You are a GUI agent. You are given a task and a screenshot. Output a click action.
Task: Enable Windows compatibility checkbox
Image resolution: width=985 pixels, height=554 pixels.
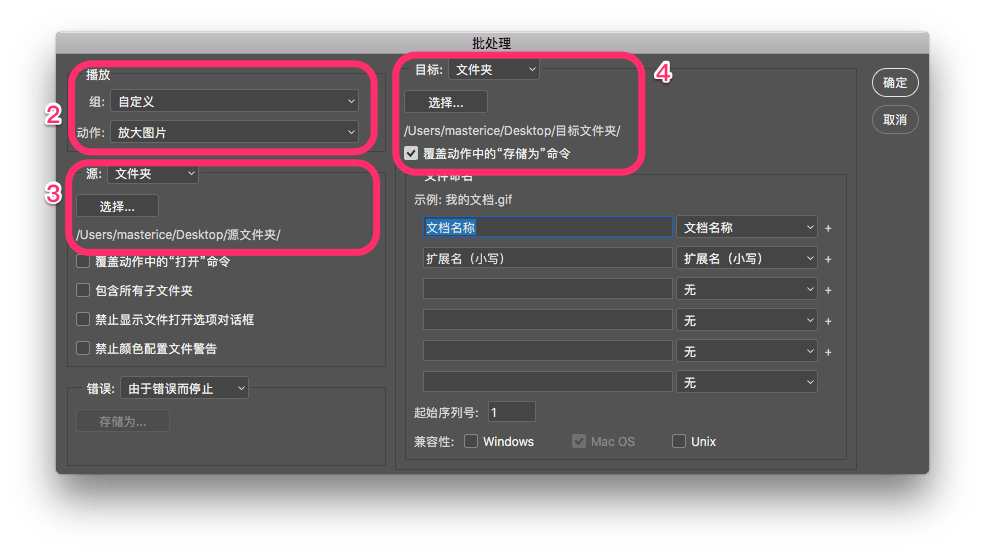[471, 441]
